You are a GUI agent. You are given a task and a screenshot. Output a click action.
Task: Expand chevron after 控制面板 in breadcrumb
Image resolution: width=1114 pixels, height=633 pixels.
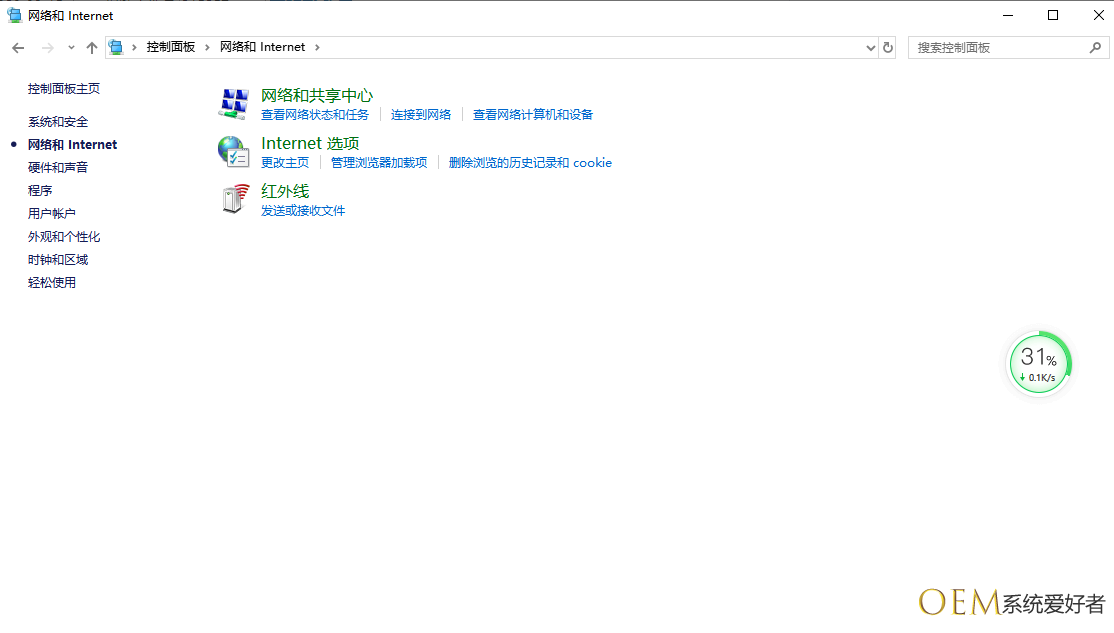point(207,47)
